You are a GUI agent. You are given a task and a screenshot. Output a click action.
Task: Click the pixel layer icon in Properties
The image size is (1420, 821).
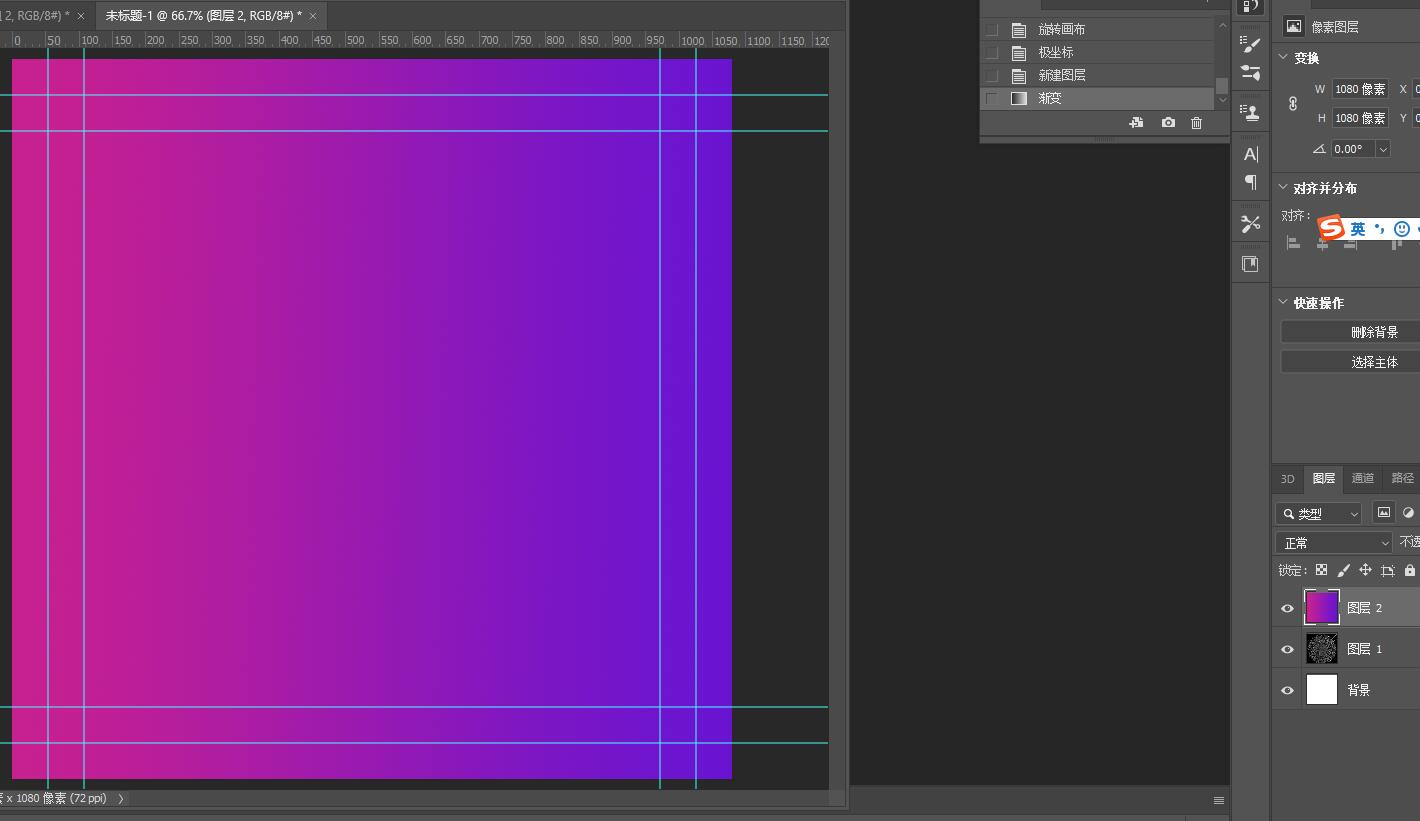click(x=1293, y=27)
